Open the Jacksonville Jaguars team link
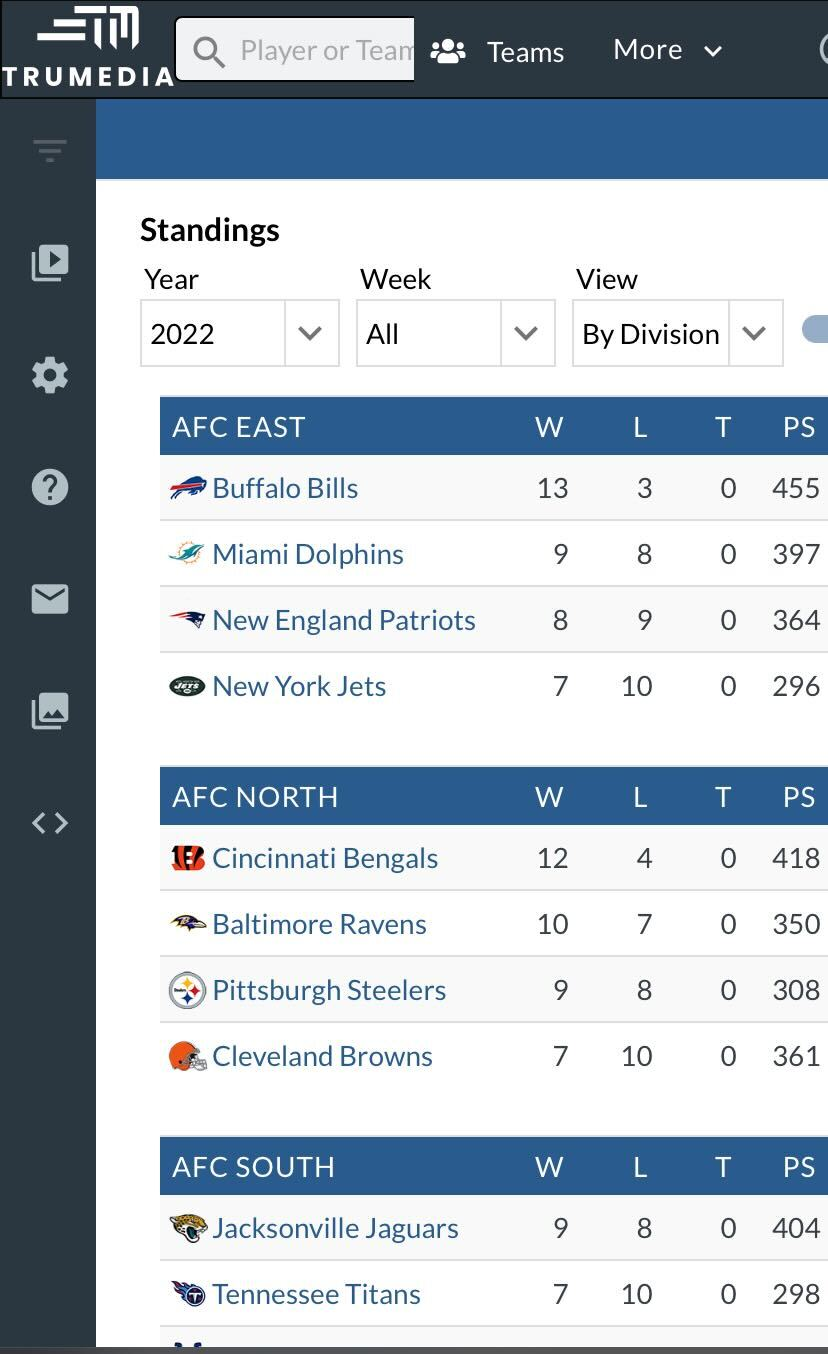This screenshot has height=1354, width=828. (335, 1228)
